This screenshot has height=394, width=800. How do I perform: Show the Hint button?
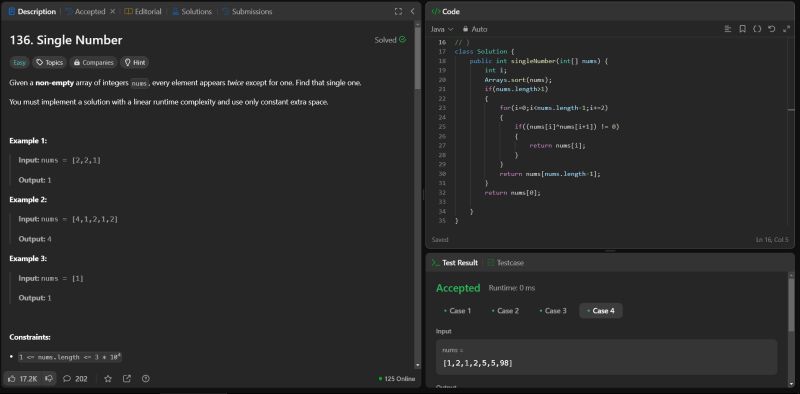tap(135, 62)
